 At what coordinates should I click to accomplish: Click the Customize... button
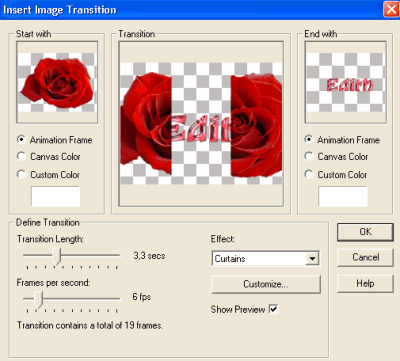[266, 284]
